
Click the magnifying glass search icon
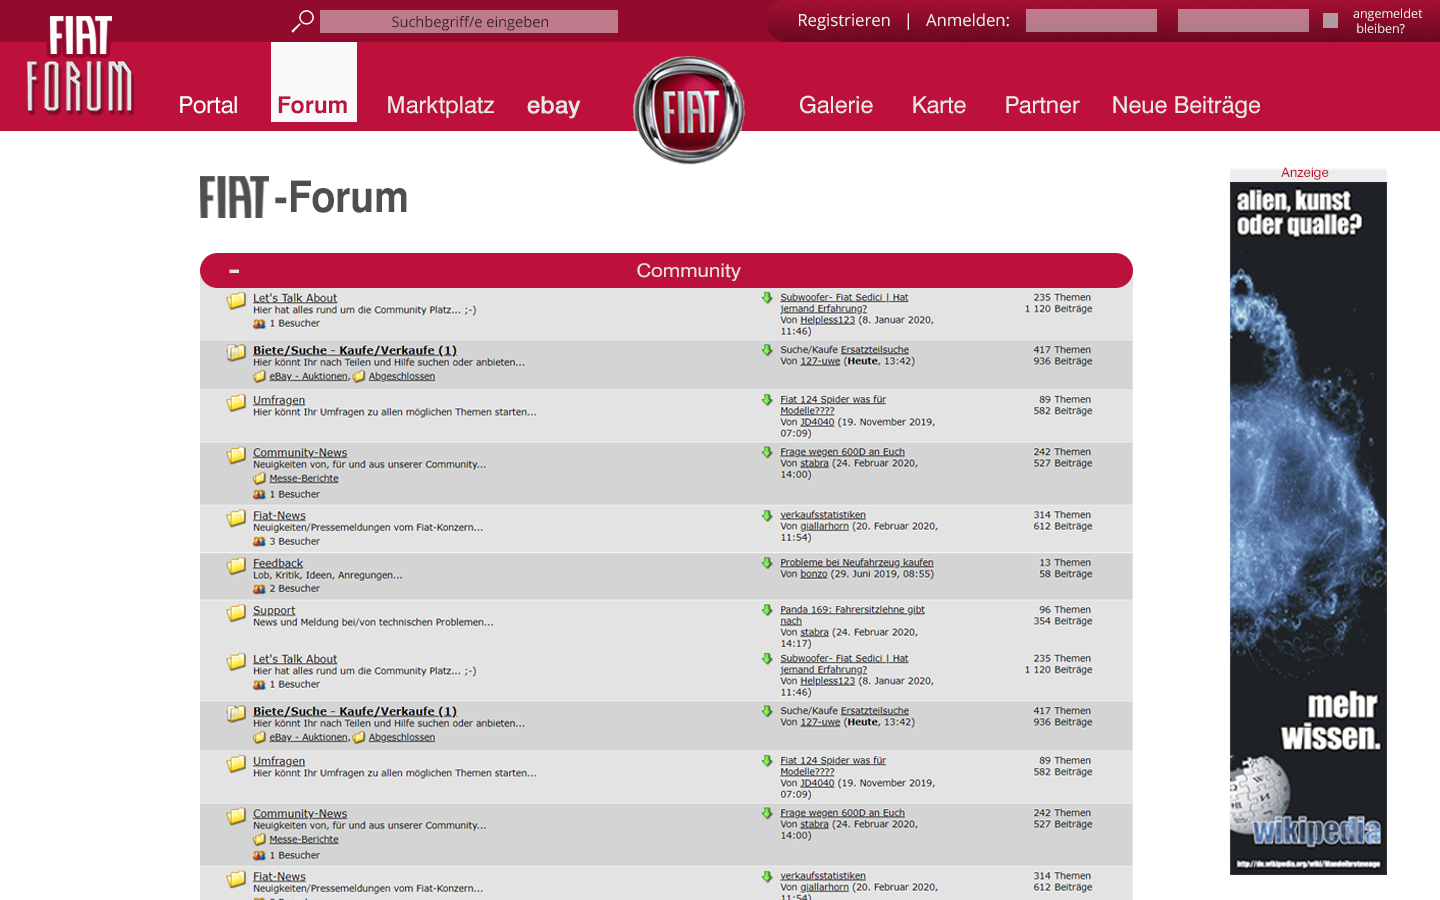[x=302, y=21]
